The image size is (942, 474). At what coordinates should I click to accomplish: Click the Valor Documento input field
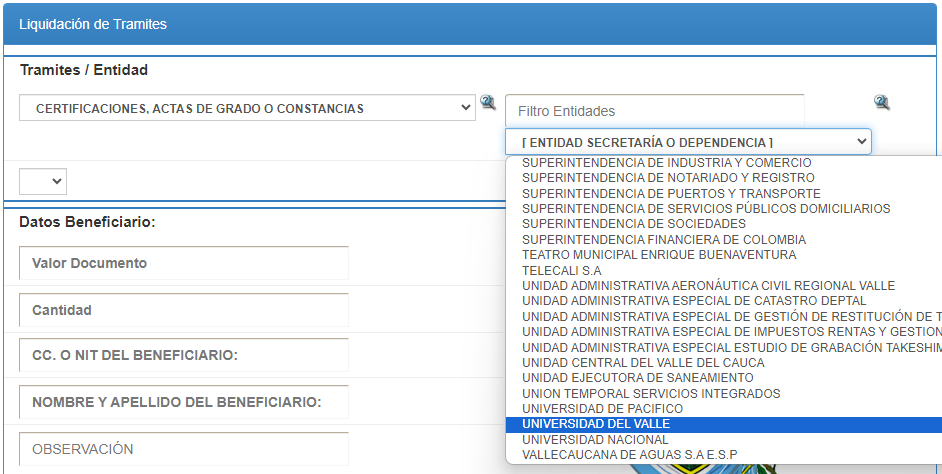(x=184, y=263)
